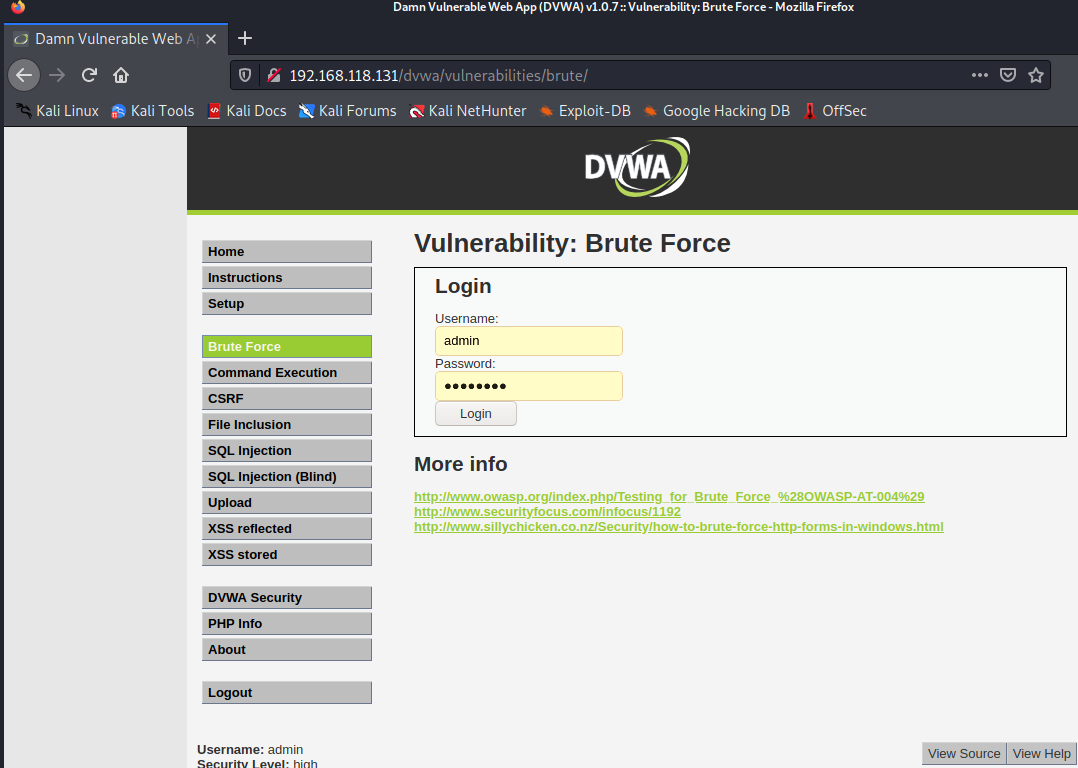Open the Instructions menu item
The width and height of the screenshot is (1078, 768).
tap(287, 278)
